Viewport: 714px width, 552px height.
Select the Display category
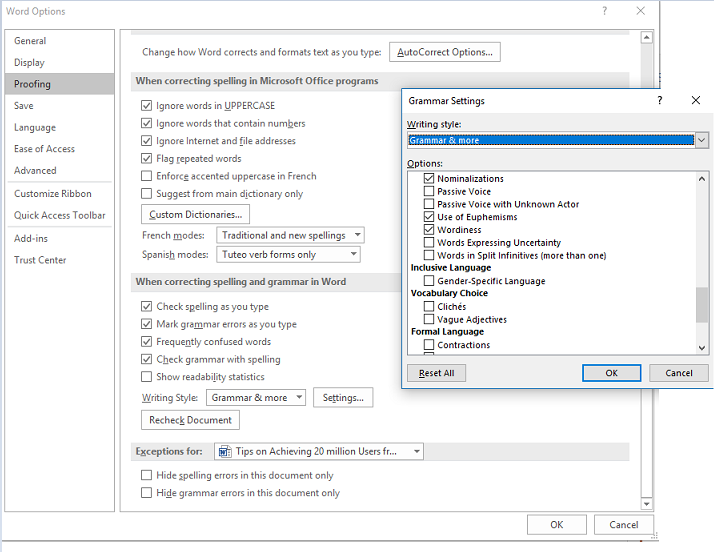[x=60, y=62]
